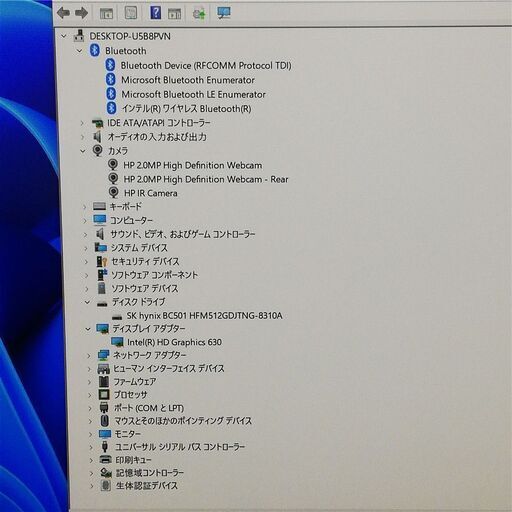Viewport: 512px width, 512px height.
Task: Collapse the Bluetooth category
Action: pyautogui.click(x=79, y=51)
